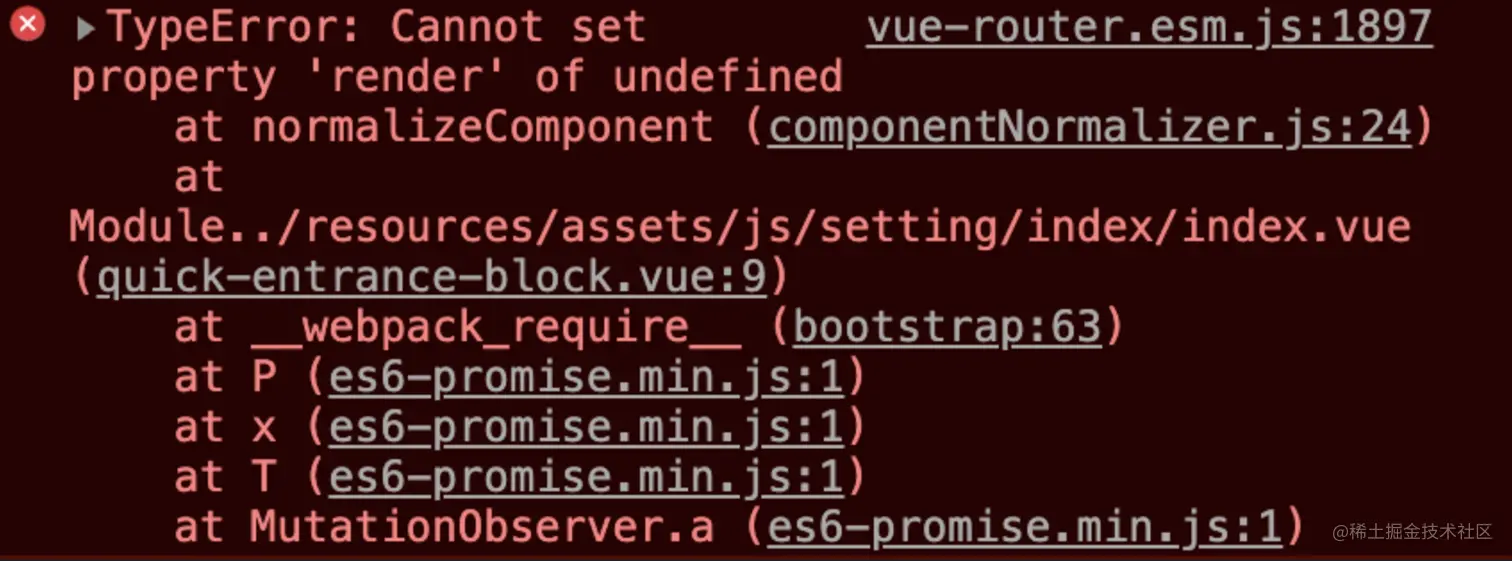Expand the TypeError disclosure triangle

click(x=86, y=28)
